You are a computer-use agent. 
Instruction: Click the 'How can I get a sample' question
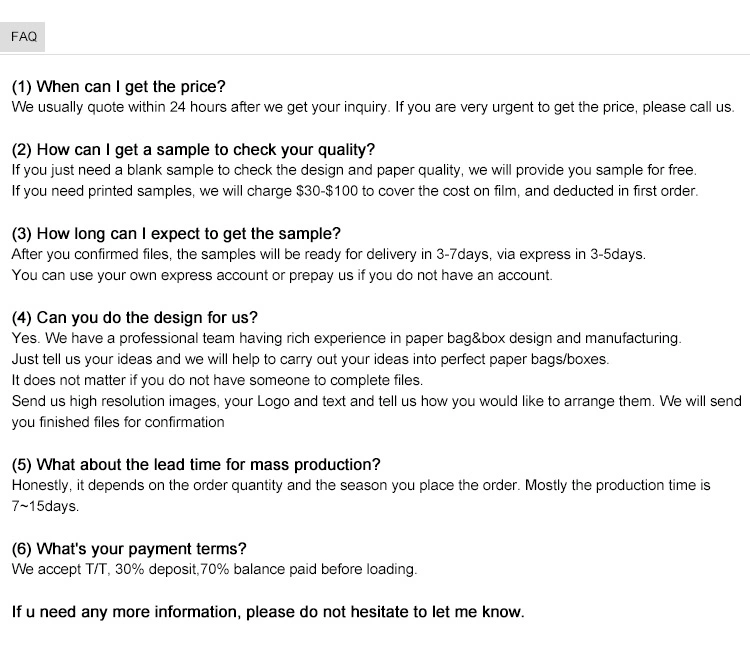pyautogui.click(x=193, y=150)
